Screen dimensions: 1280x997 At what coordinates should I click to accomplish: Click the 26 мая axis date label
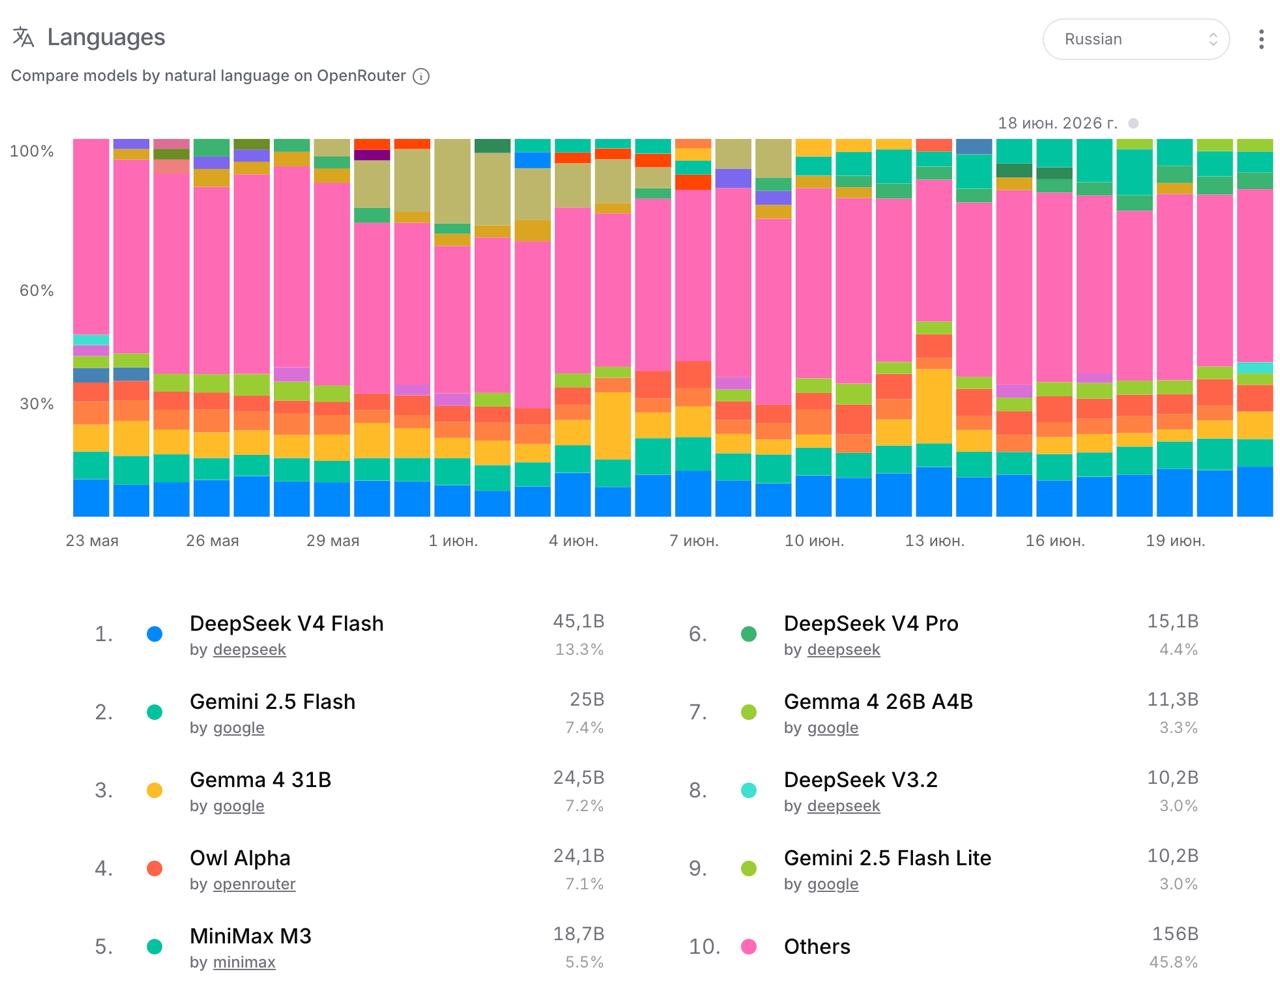click(212, 541)
